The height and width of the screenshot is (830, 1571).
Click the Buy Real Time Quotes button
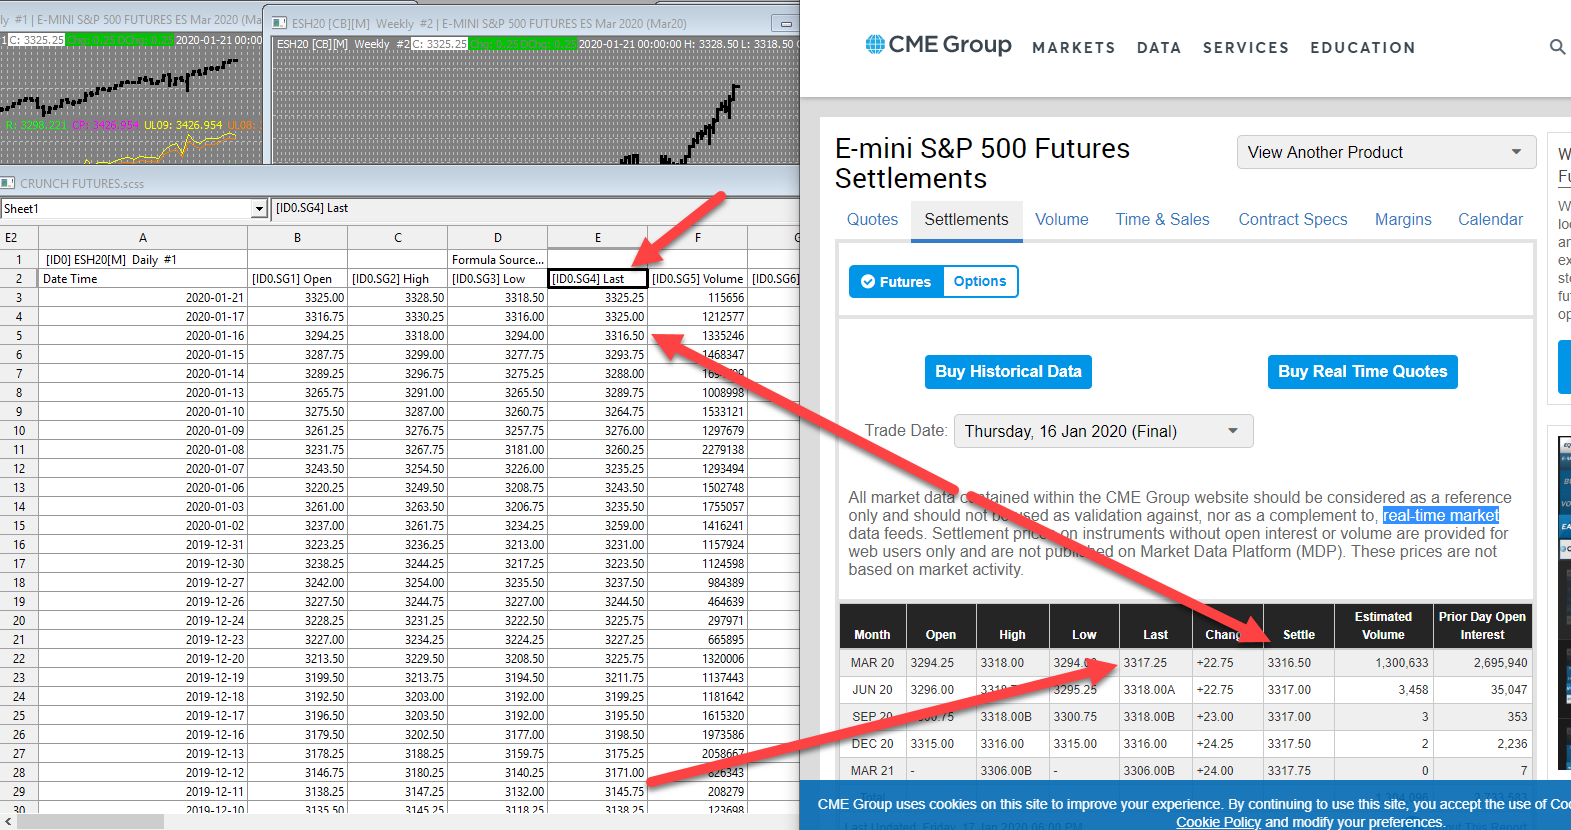(x=1362, y=372)
